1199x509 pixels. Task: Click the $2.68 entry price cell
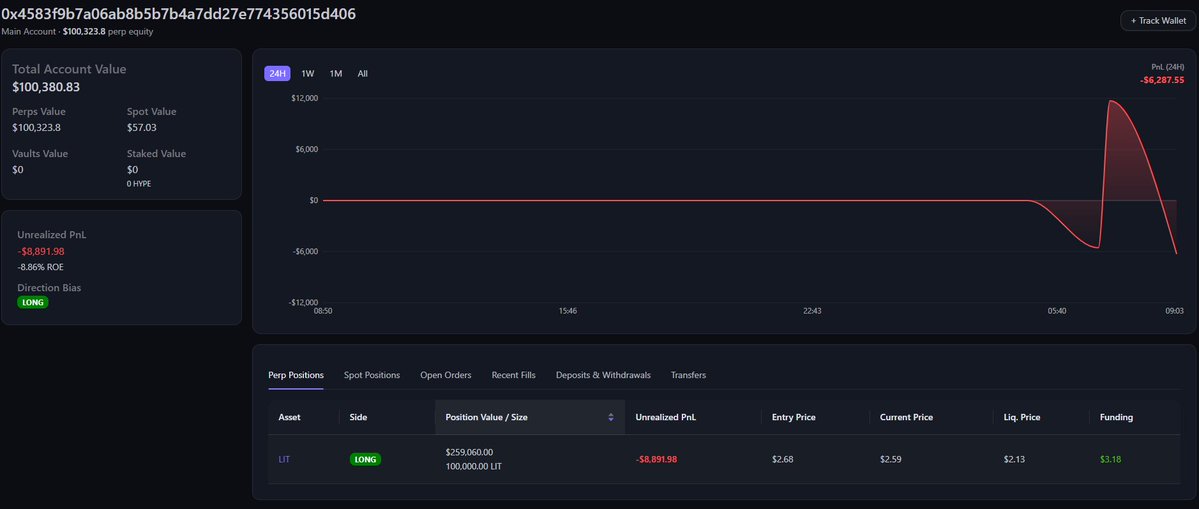(x=782, y=459)
